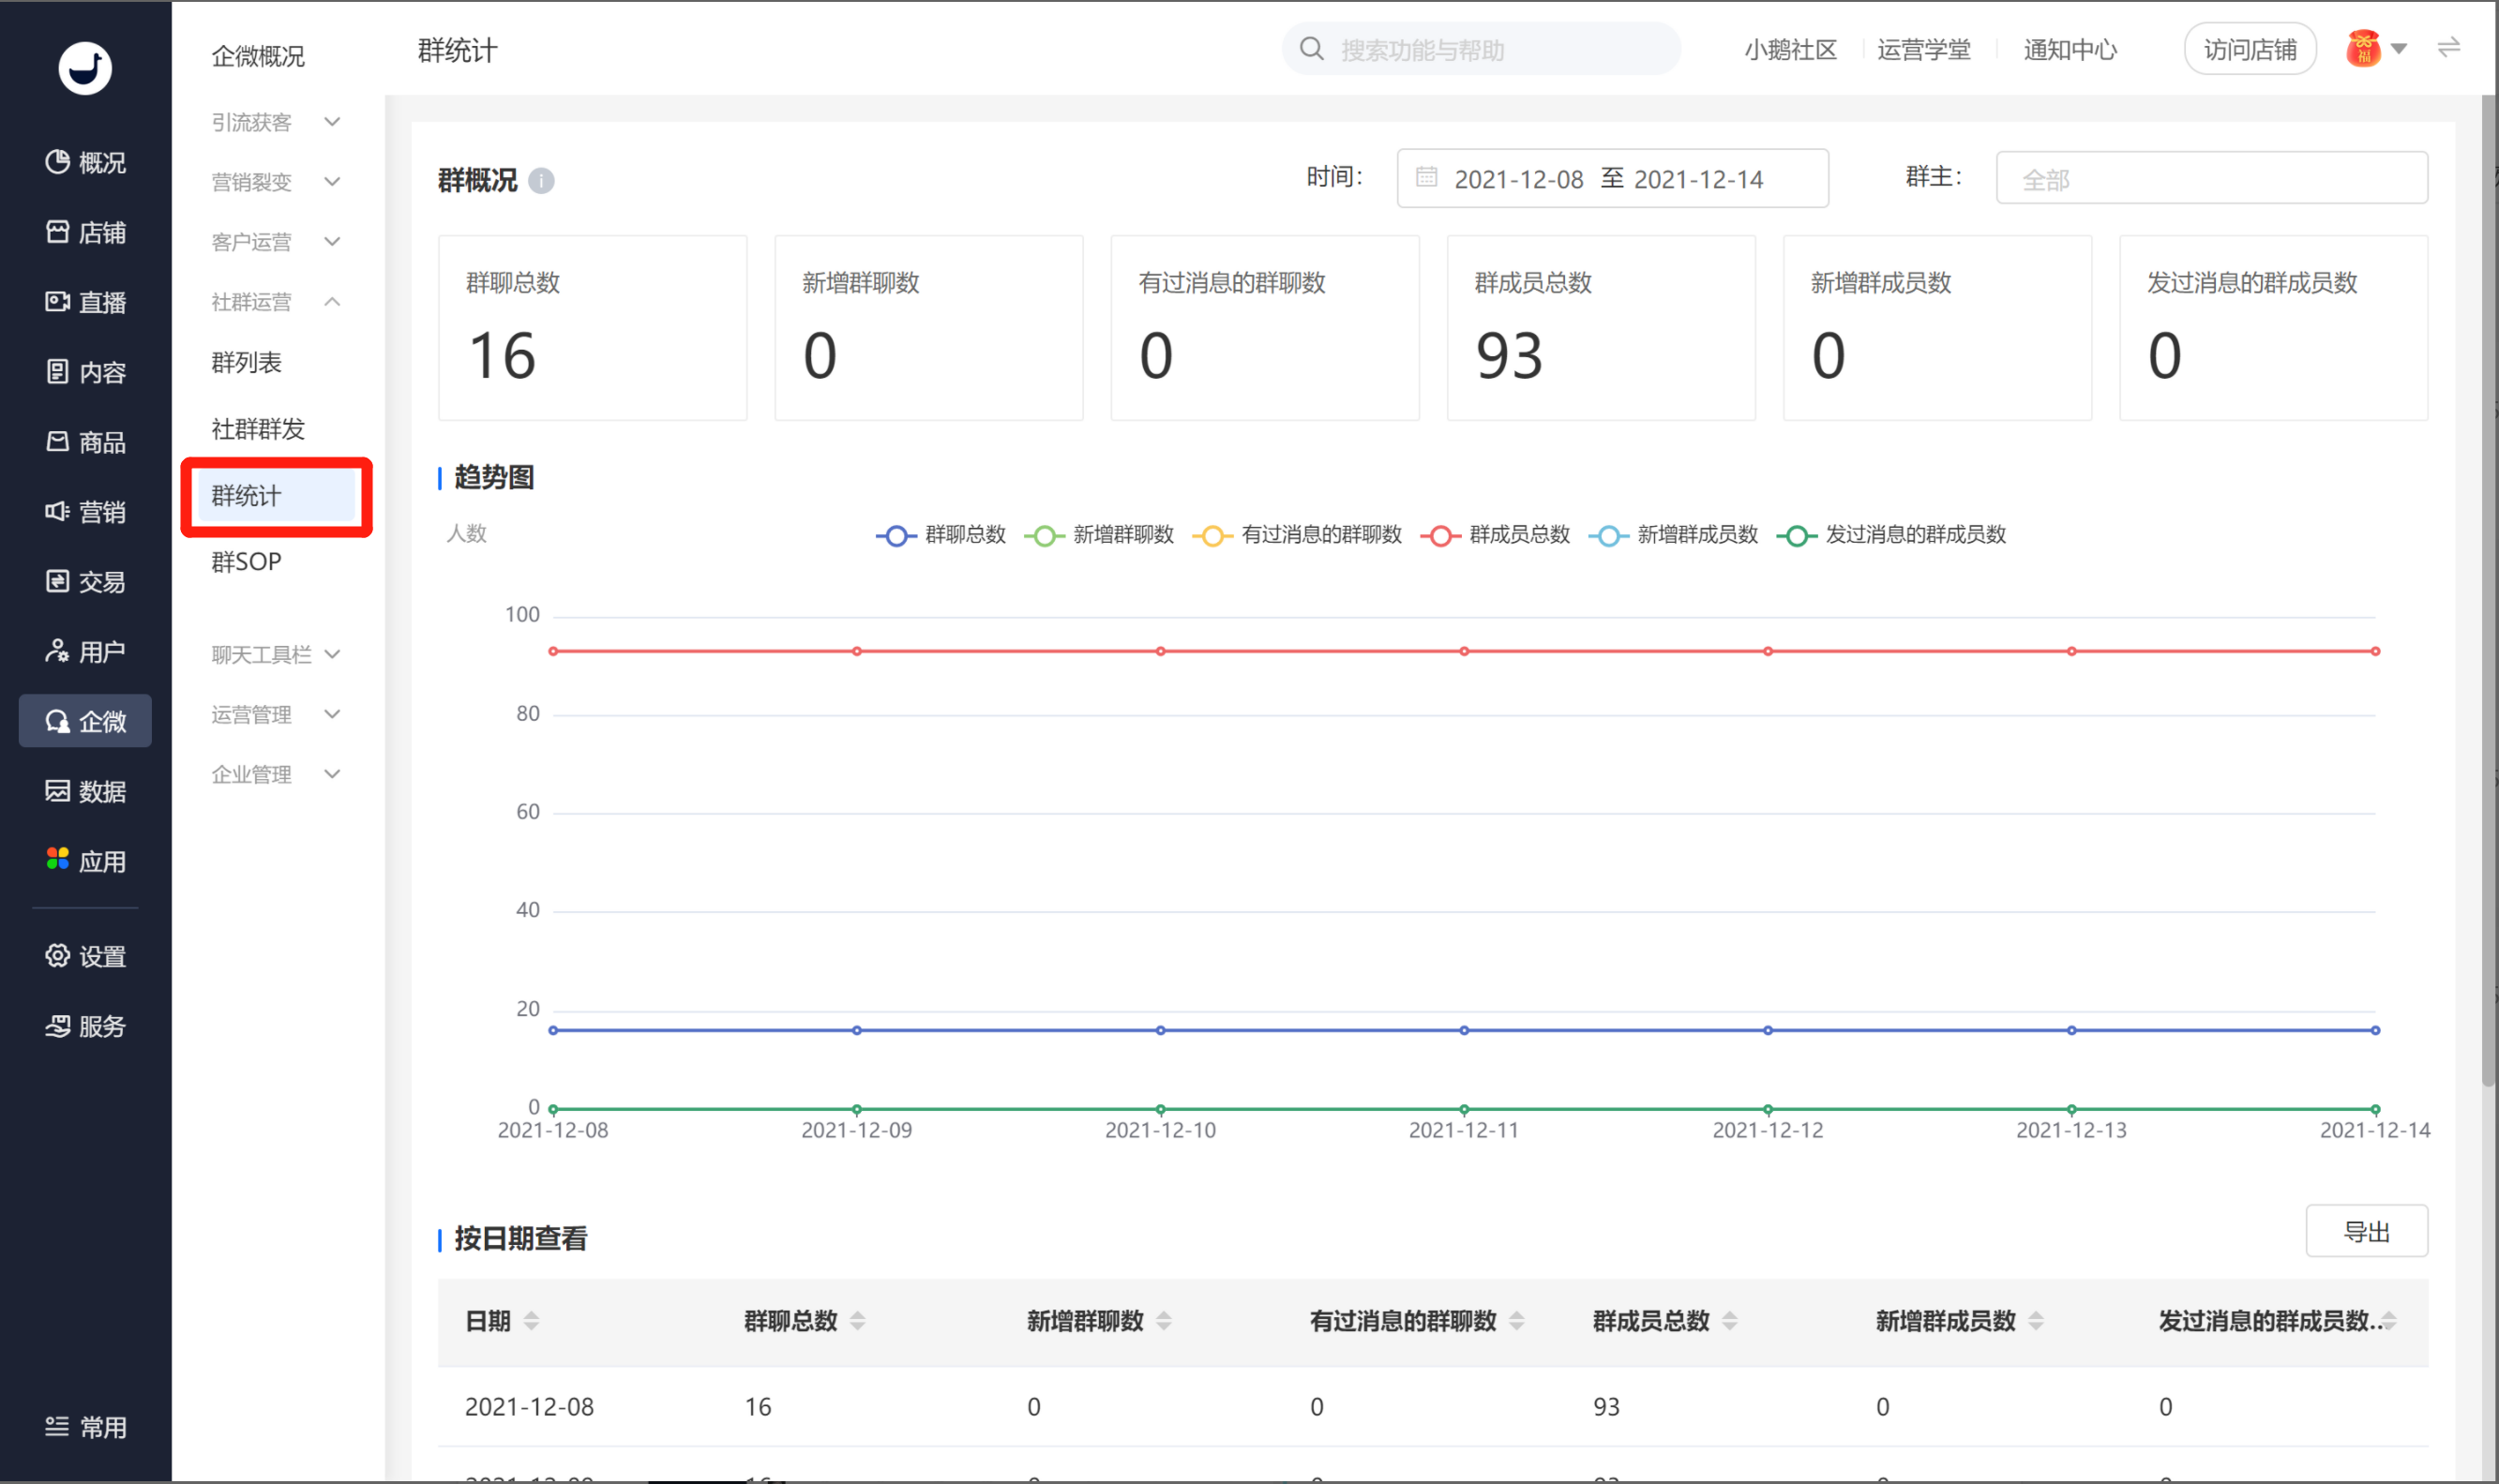Sort table by 群成员总数 column
This screenshot has width=2499, height=1484.
(1729, 1321)
